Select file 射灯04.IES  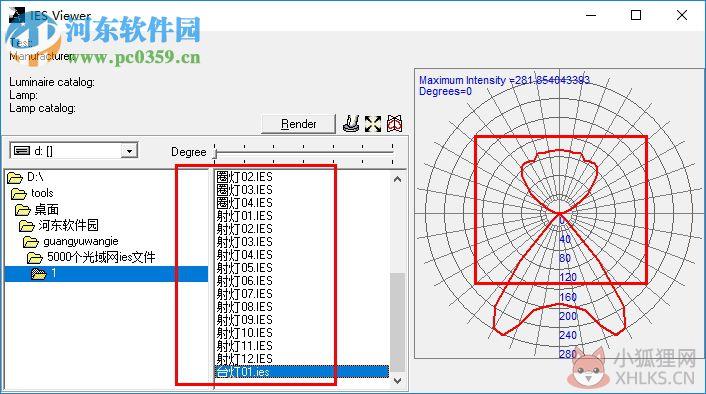pos(244,255)
